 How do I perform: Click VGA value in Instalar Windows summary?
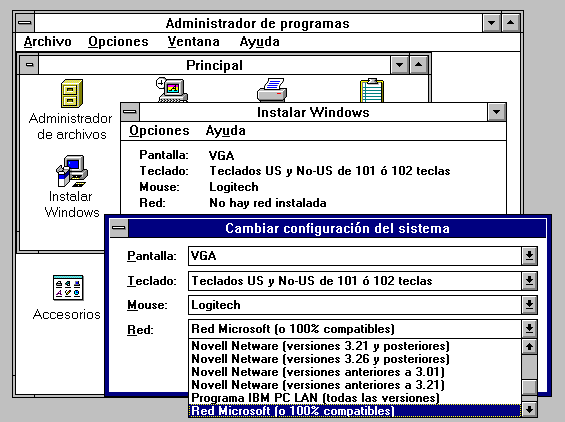pyautogui.click(x=221, y=156)
